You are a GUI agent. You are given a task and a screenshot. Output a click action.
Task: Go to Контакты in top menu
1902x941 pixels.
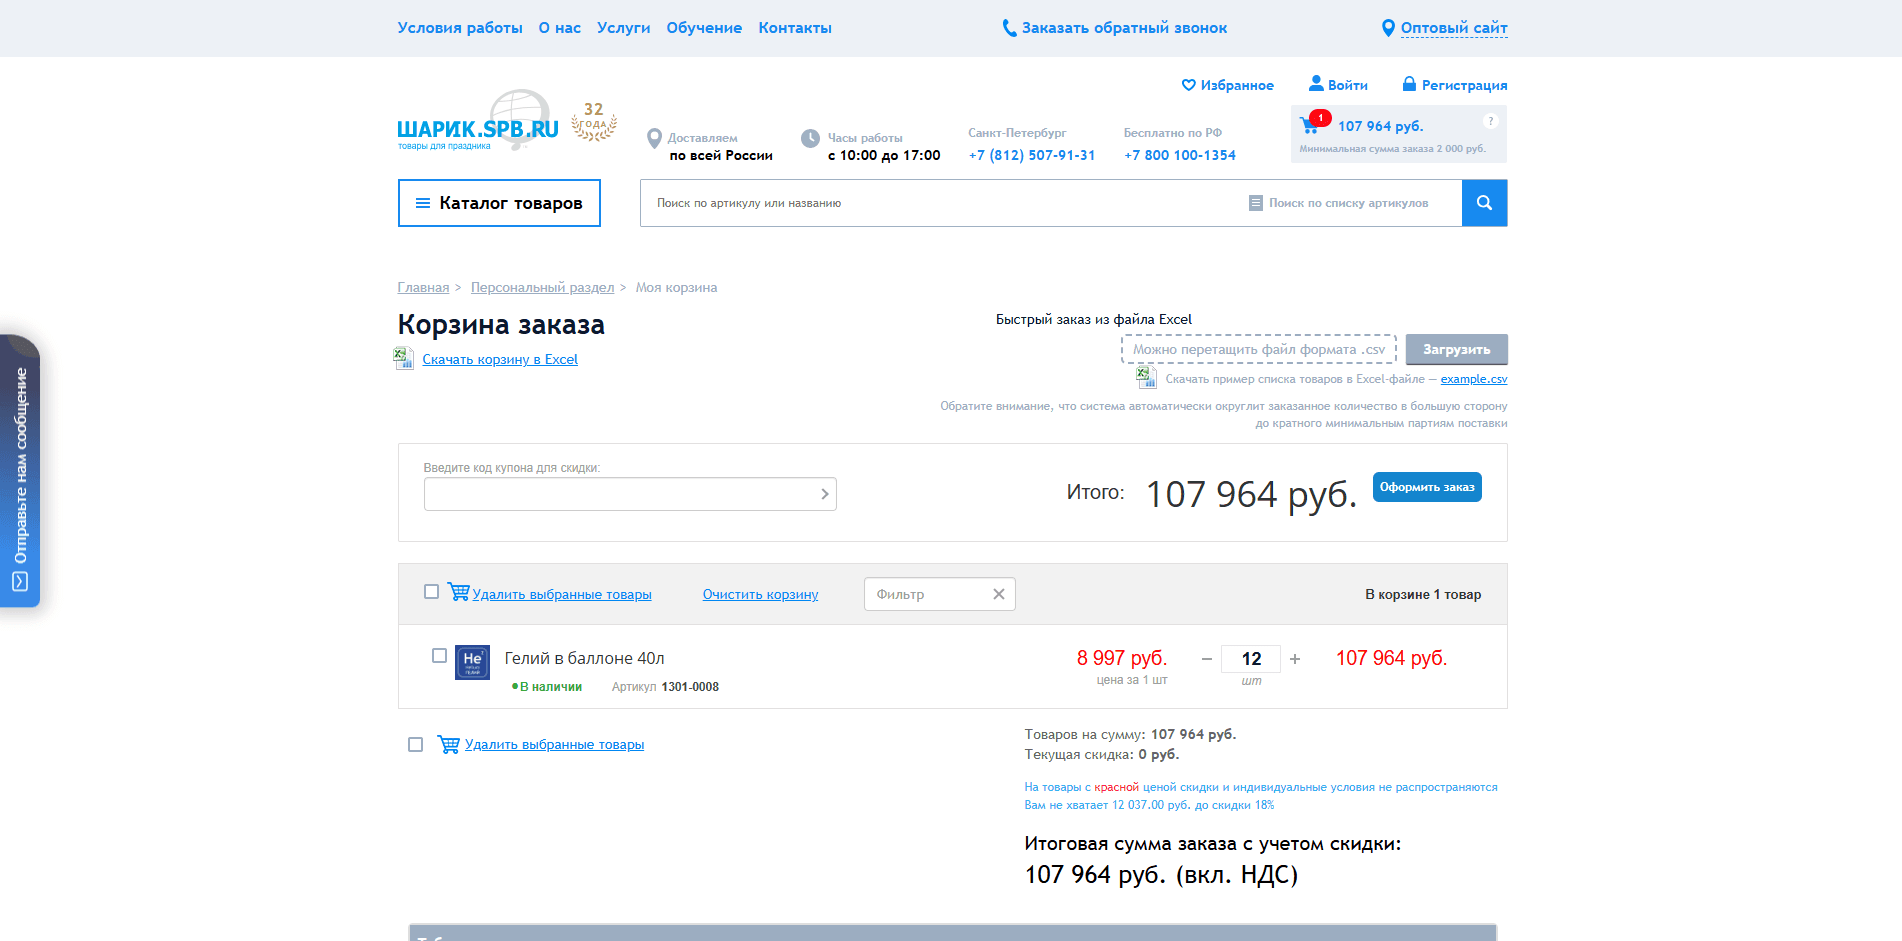coord(794,28)
